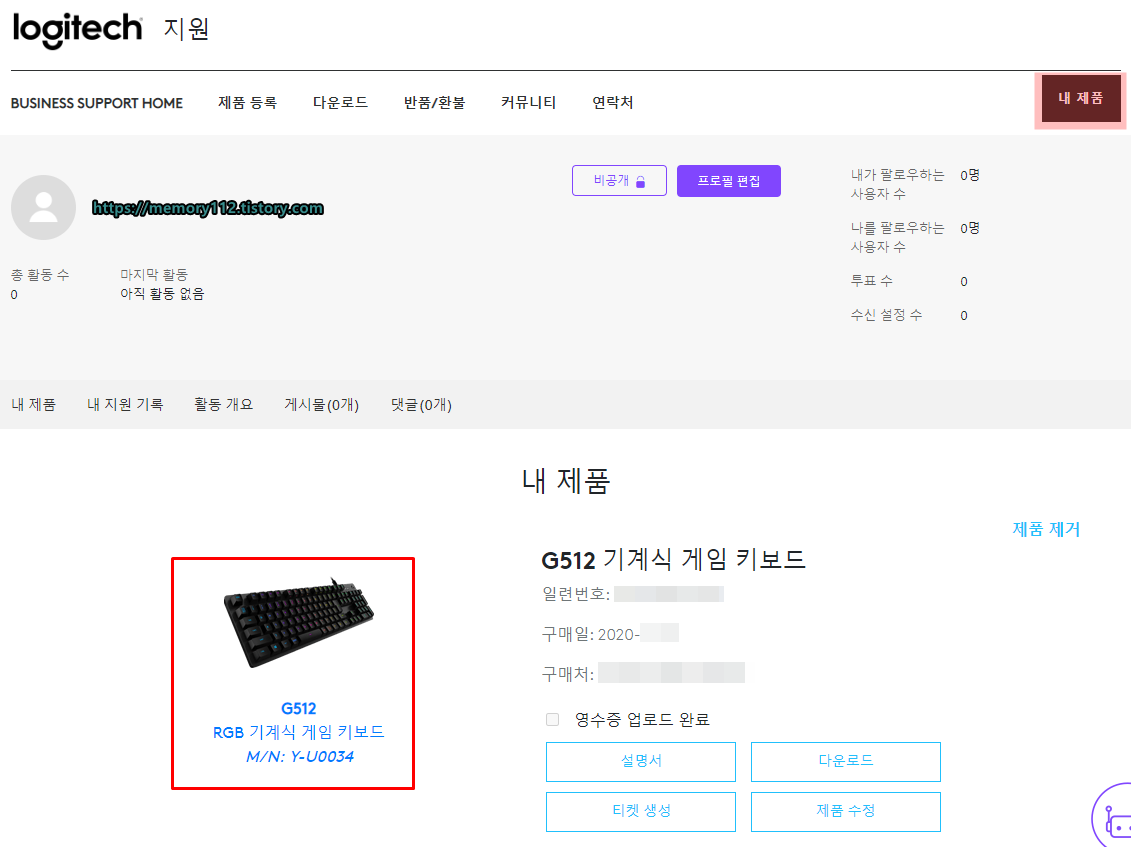Click the product 다운로드 button
Screen dimensions: 1131x847
pos(845,761)
